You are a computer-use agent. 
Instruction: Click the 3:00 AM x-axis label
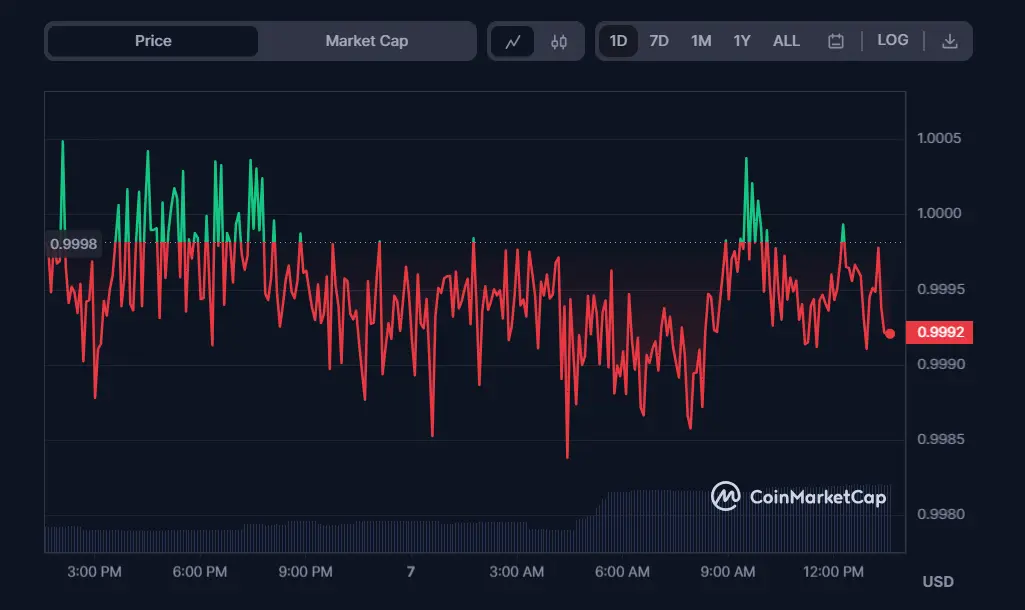(x=516, y=572)
